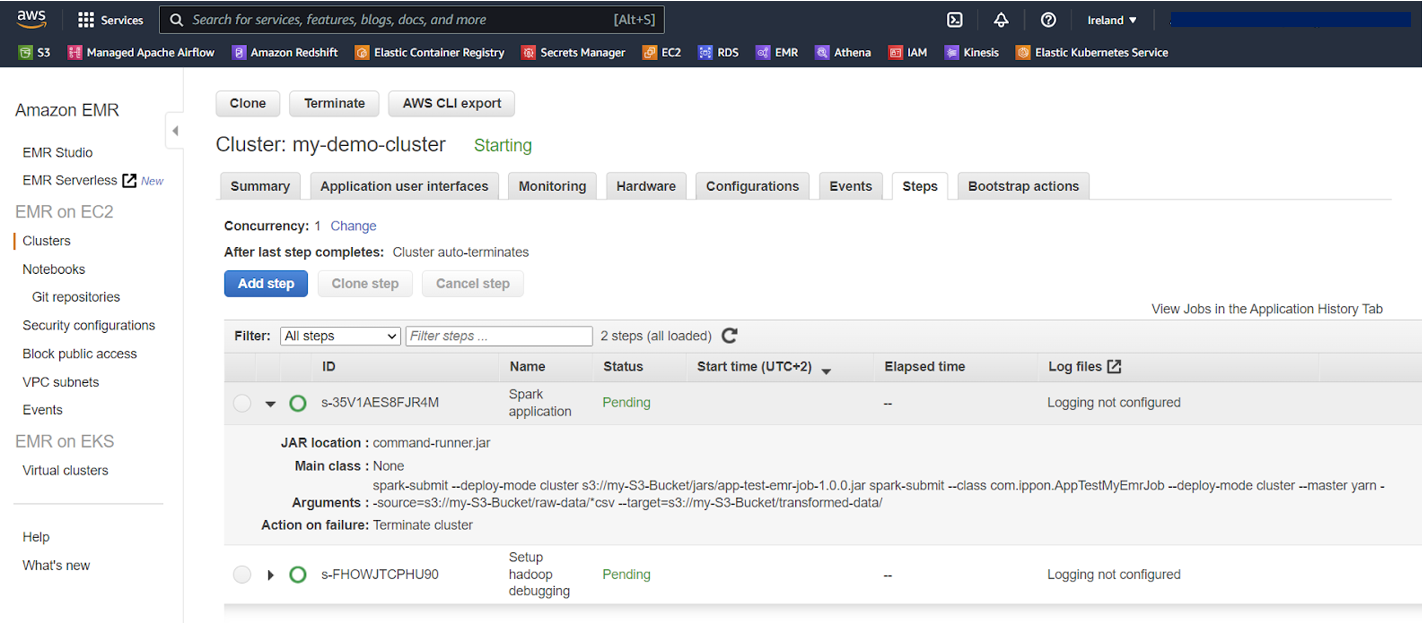Open S3 bookmark shortcut icon
This screenshot has height=623, width=1422.
tap(26, 53)
